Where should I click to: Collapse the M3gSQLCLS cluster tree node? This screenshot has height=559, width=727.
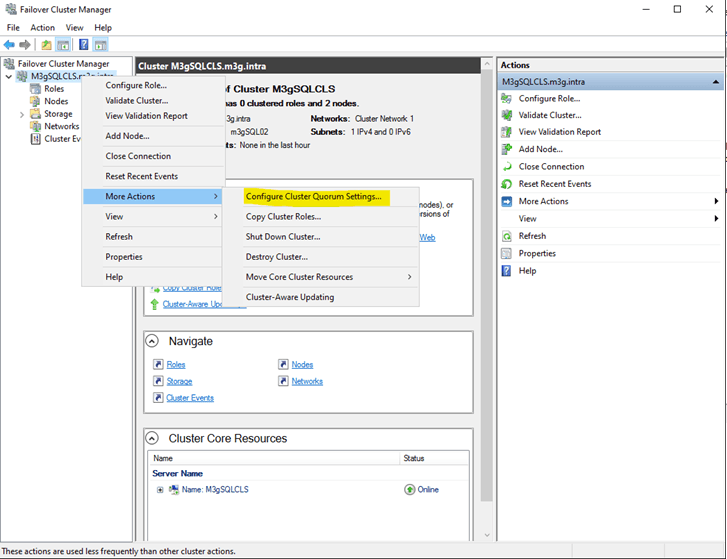(x=9, y=76)
